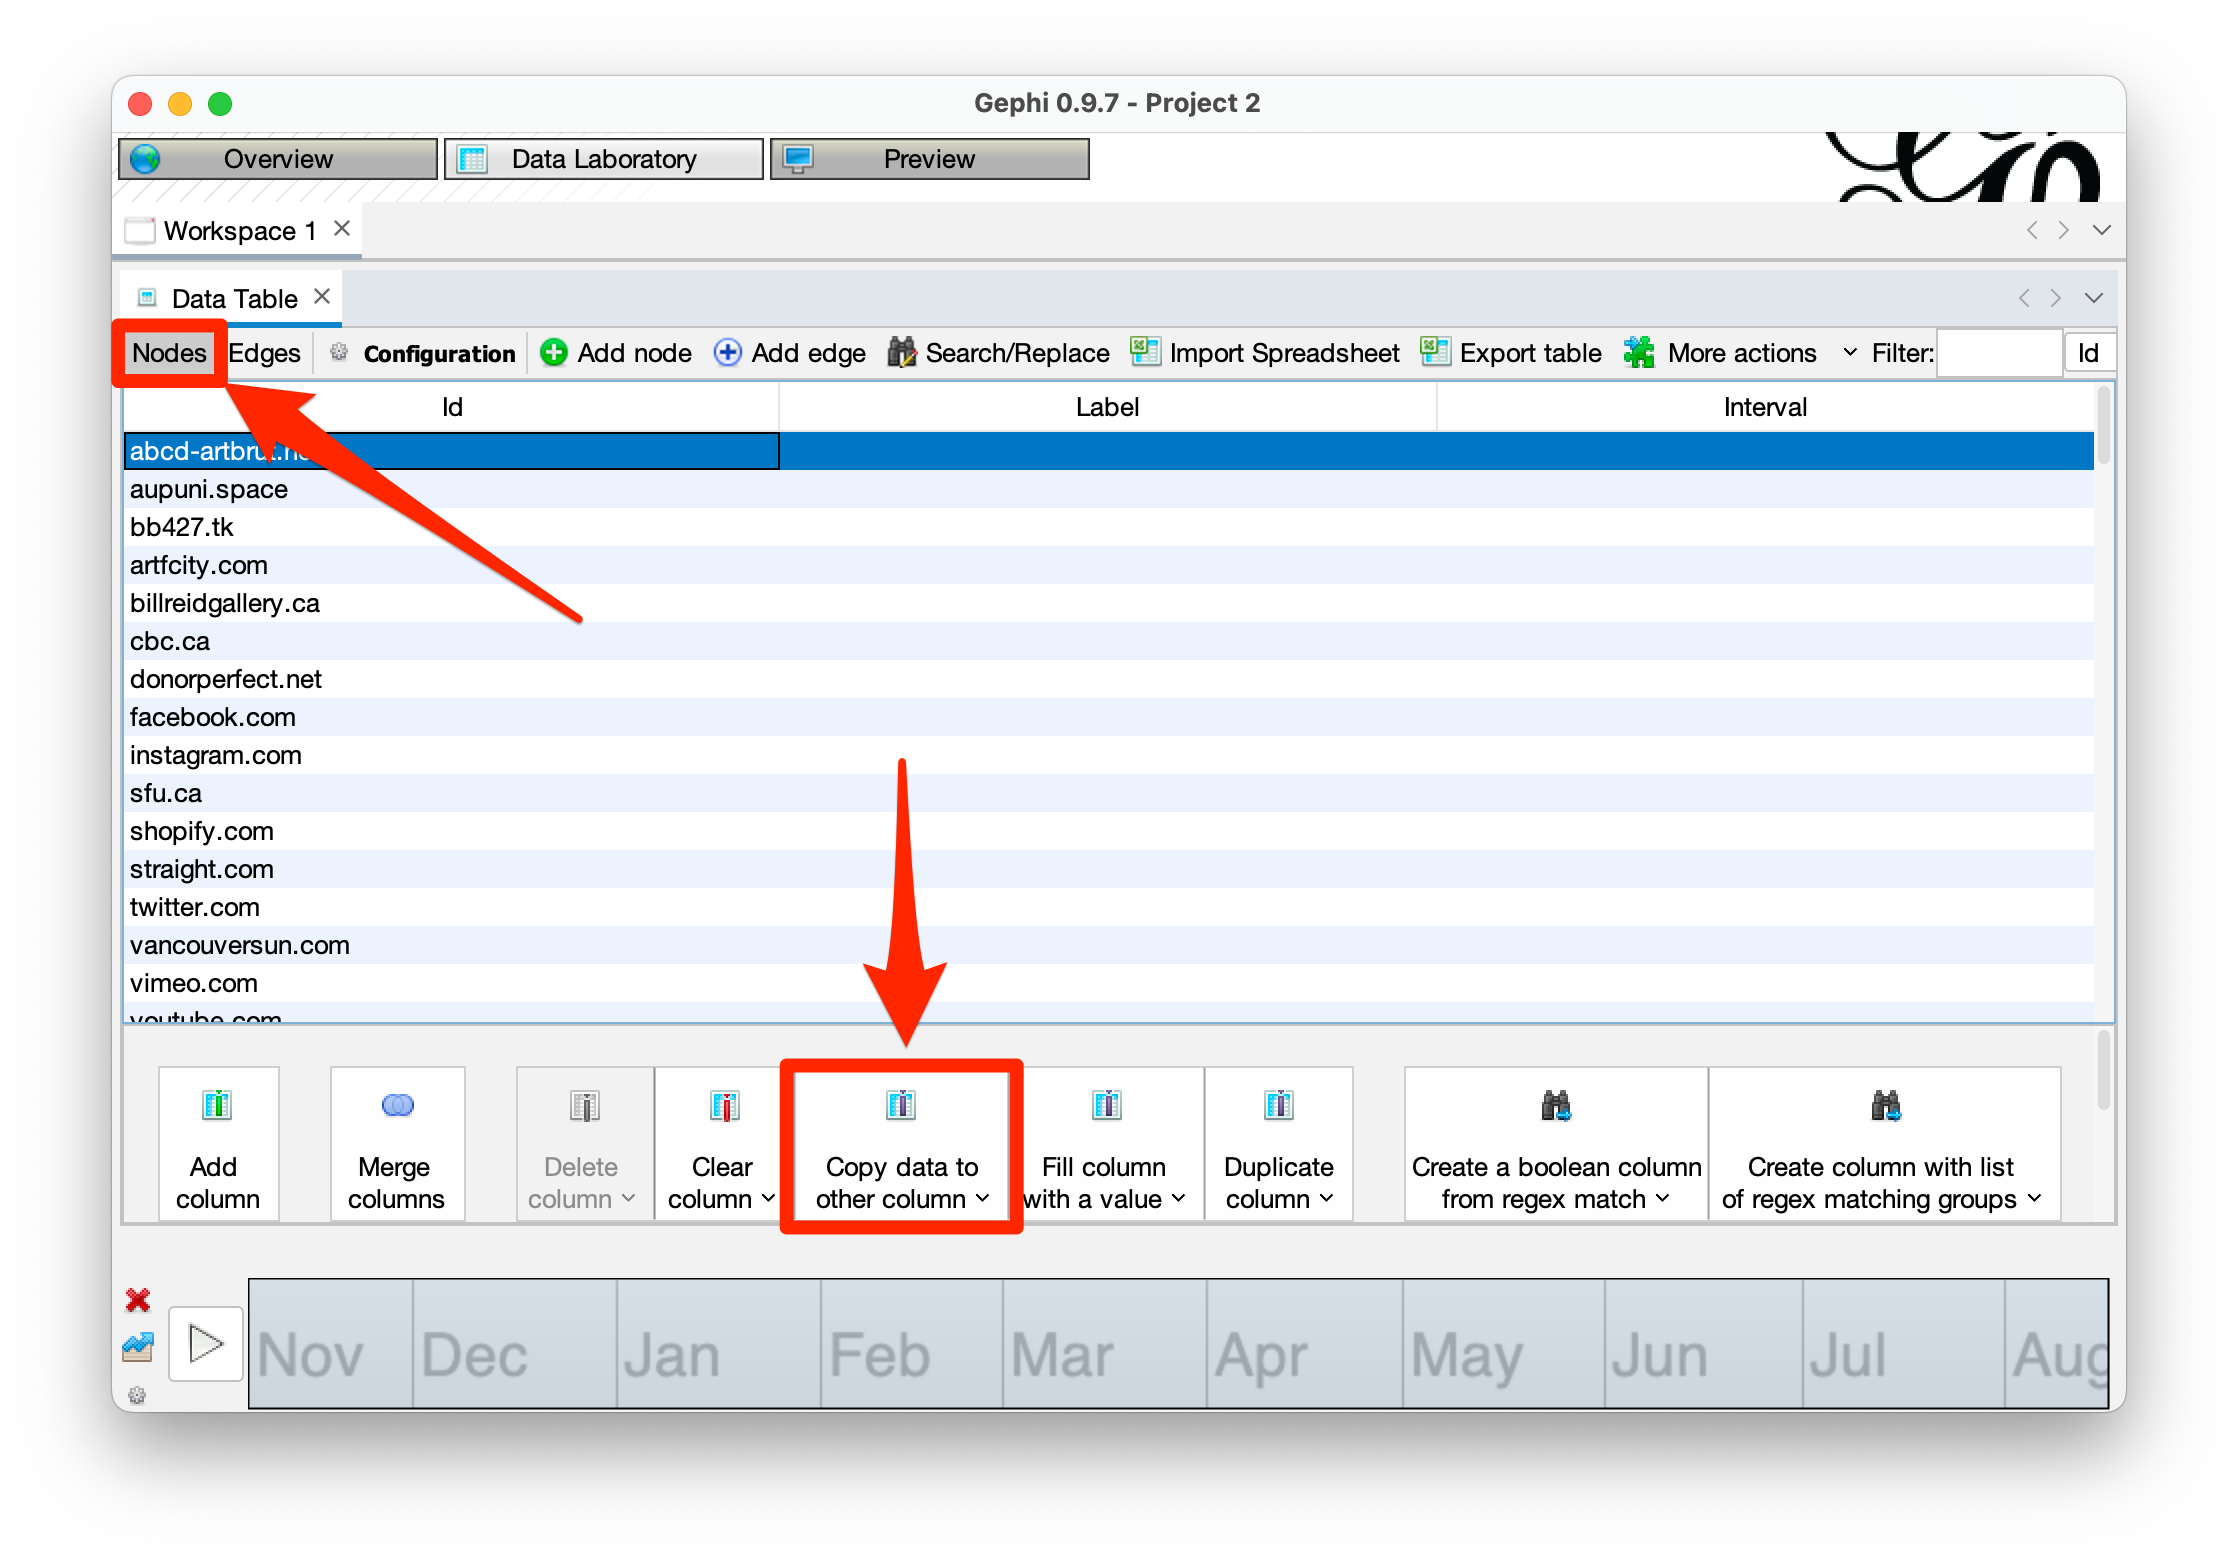Select the donorperfect.net row
The height and width of the screenshot is (1560, 2238).
click(1109, 679)
